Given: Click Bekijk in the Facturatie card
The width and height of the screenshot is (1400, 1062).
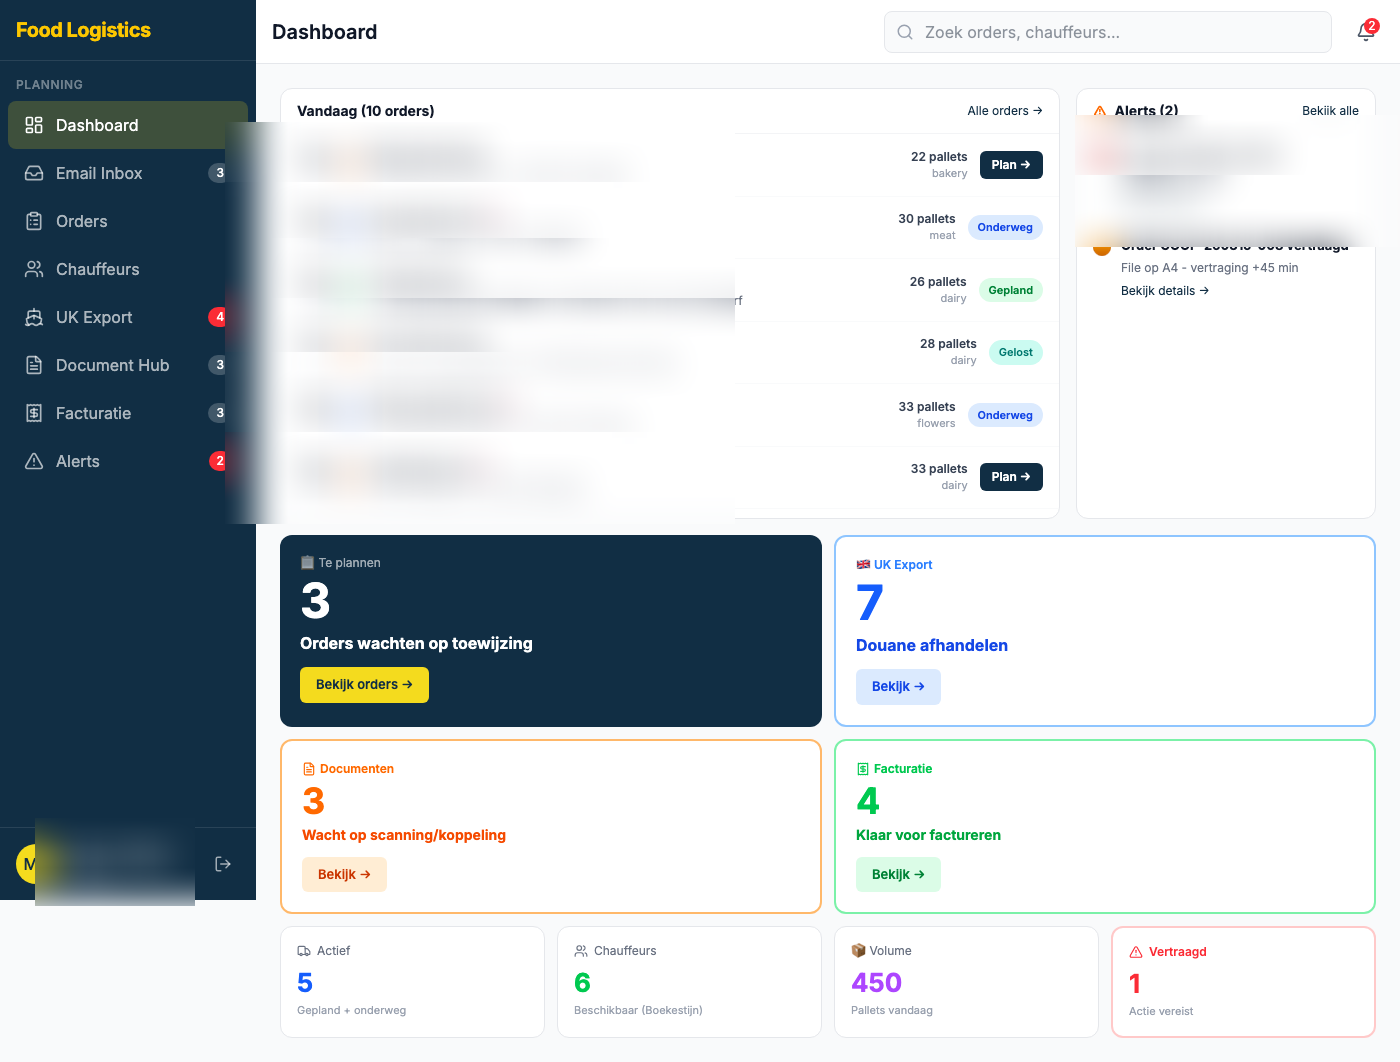Looking at the screenshot, I should (898, 875).
